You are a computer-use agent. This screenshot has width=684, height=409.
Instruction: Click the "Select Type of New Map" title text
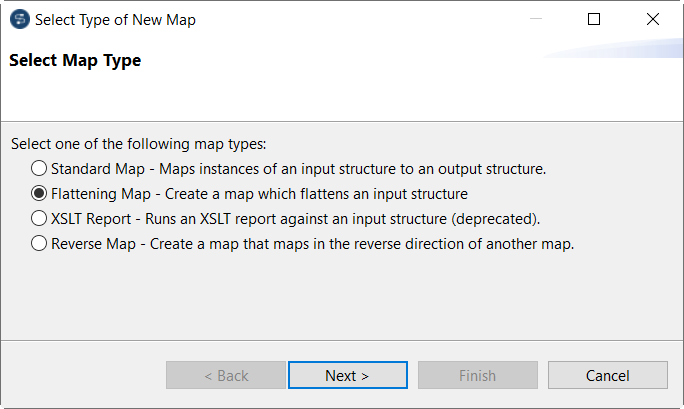[x=115, y=20]
